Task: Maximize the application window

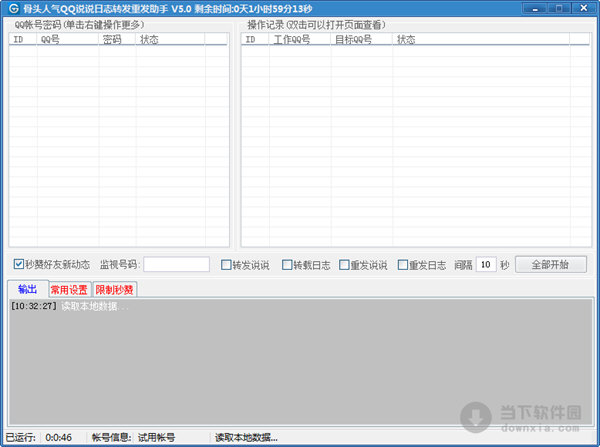Action: (559, 8)
